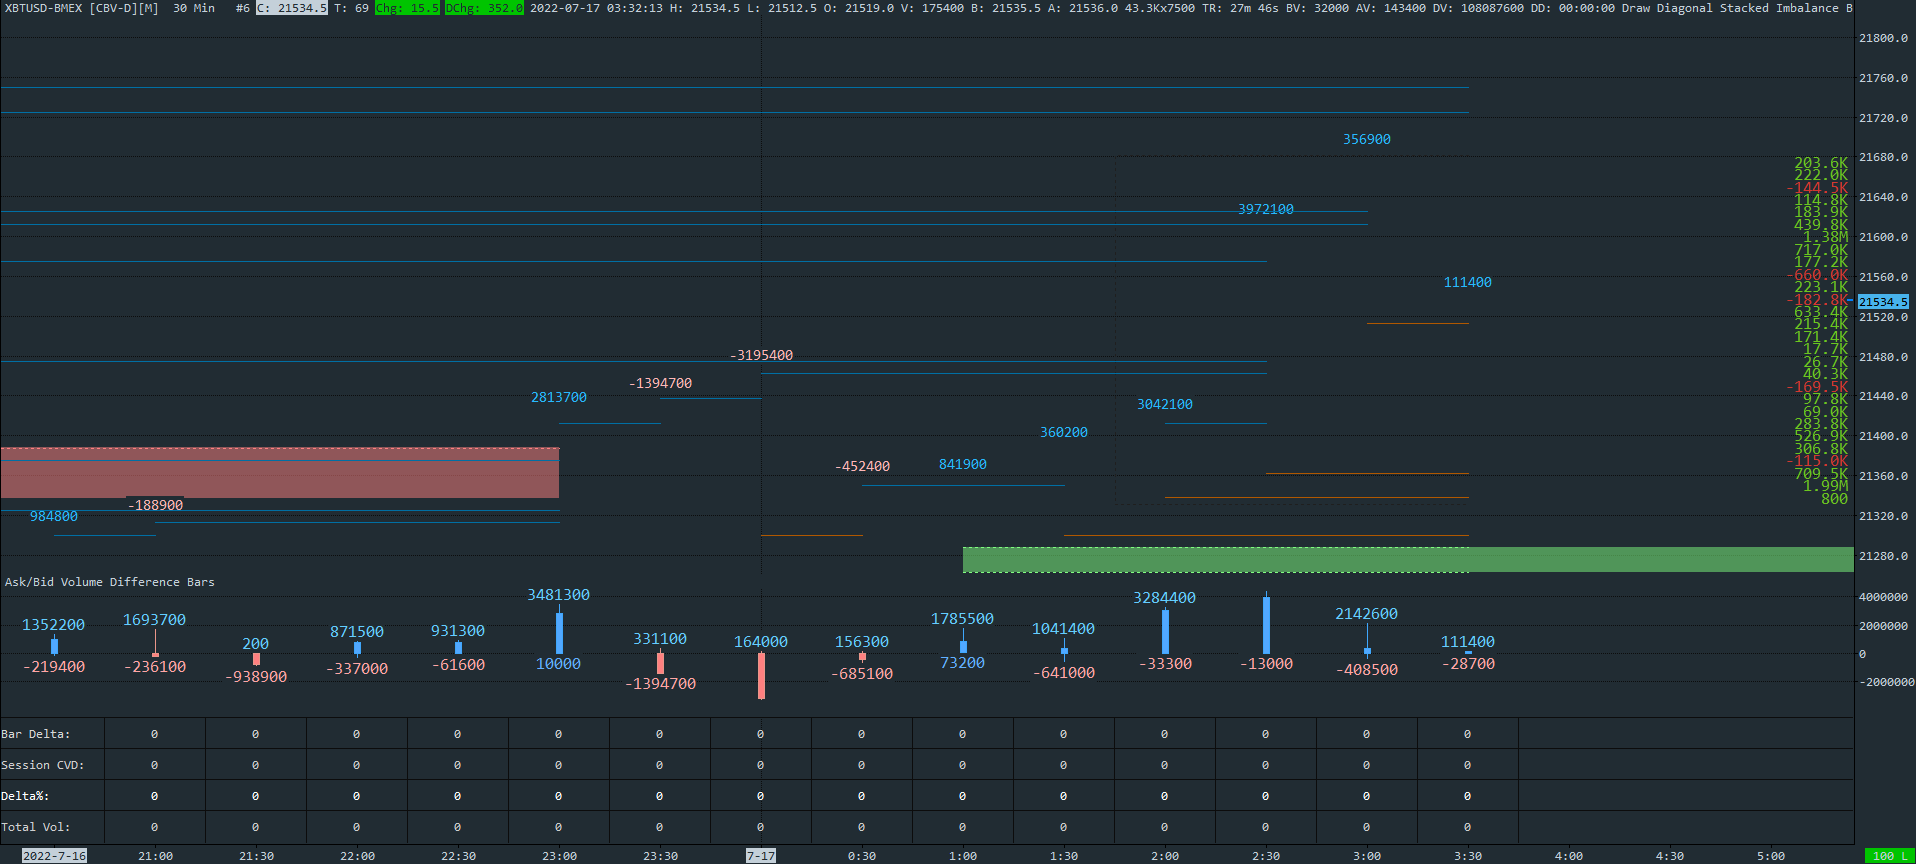The height and width of the screenshot is (864, 1916).
Task: Click the 1785500 ask volume value
Action: click(962, 619)
